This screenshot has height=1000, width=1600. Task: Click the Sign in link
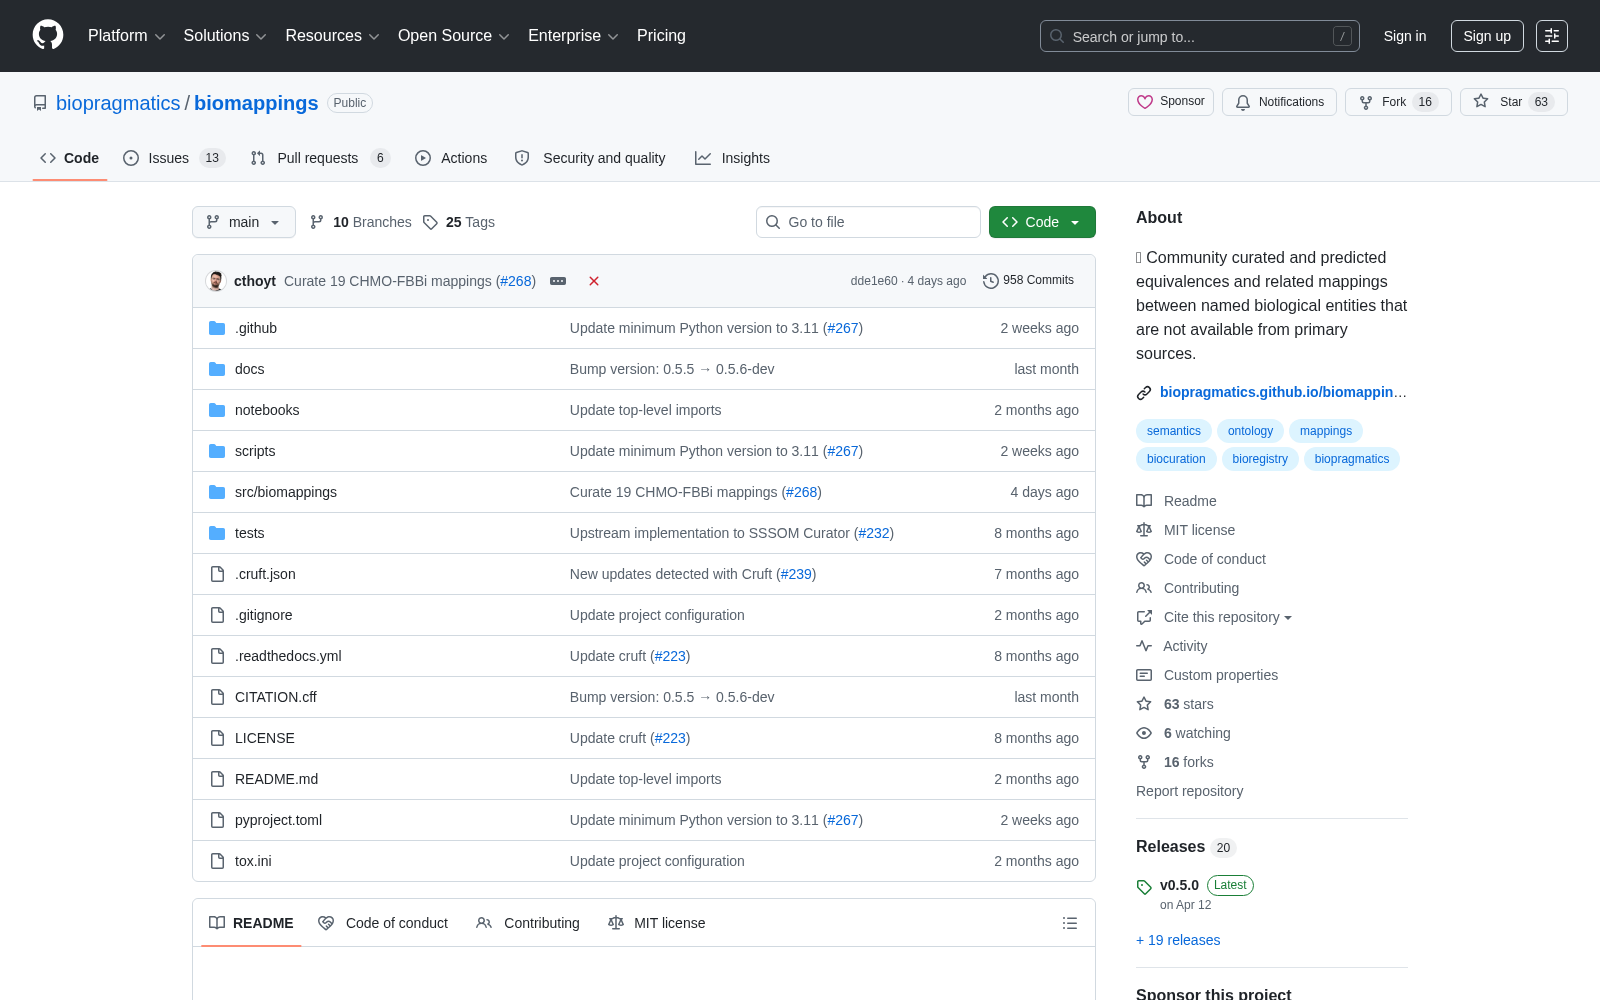click(x=1405, y=36)
